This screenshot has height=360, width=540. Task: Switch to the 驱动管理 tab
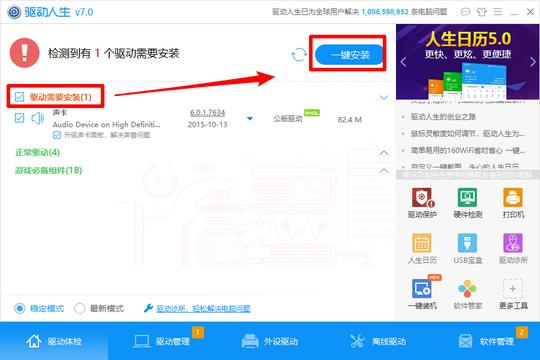(162, 341)
